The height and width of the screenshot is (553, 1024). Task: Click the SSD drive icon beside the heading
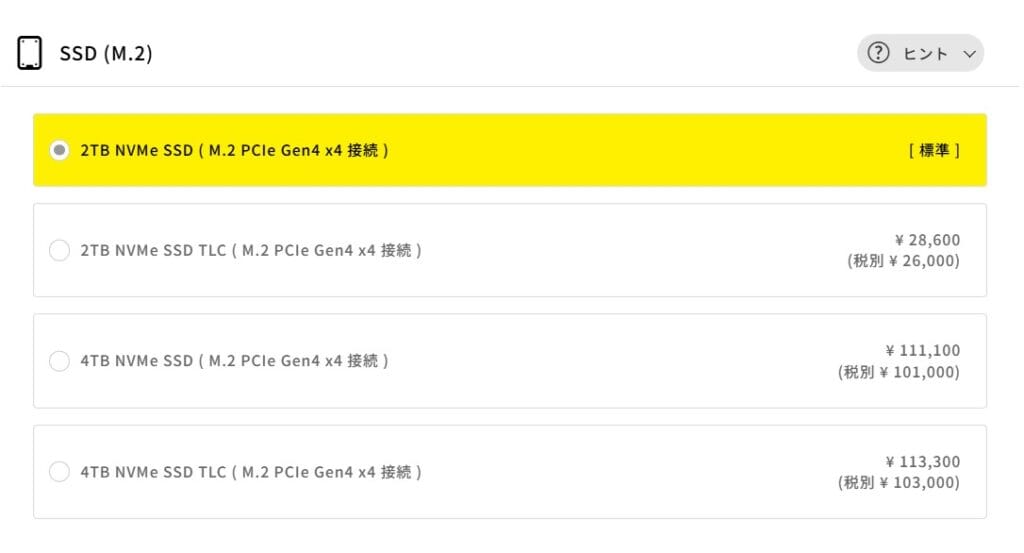(30, 53)
